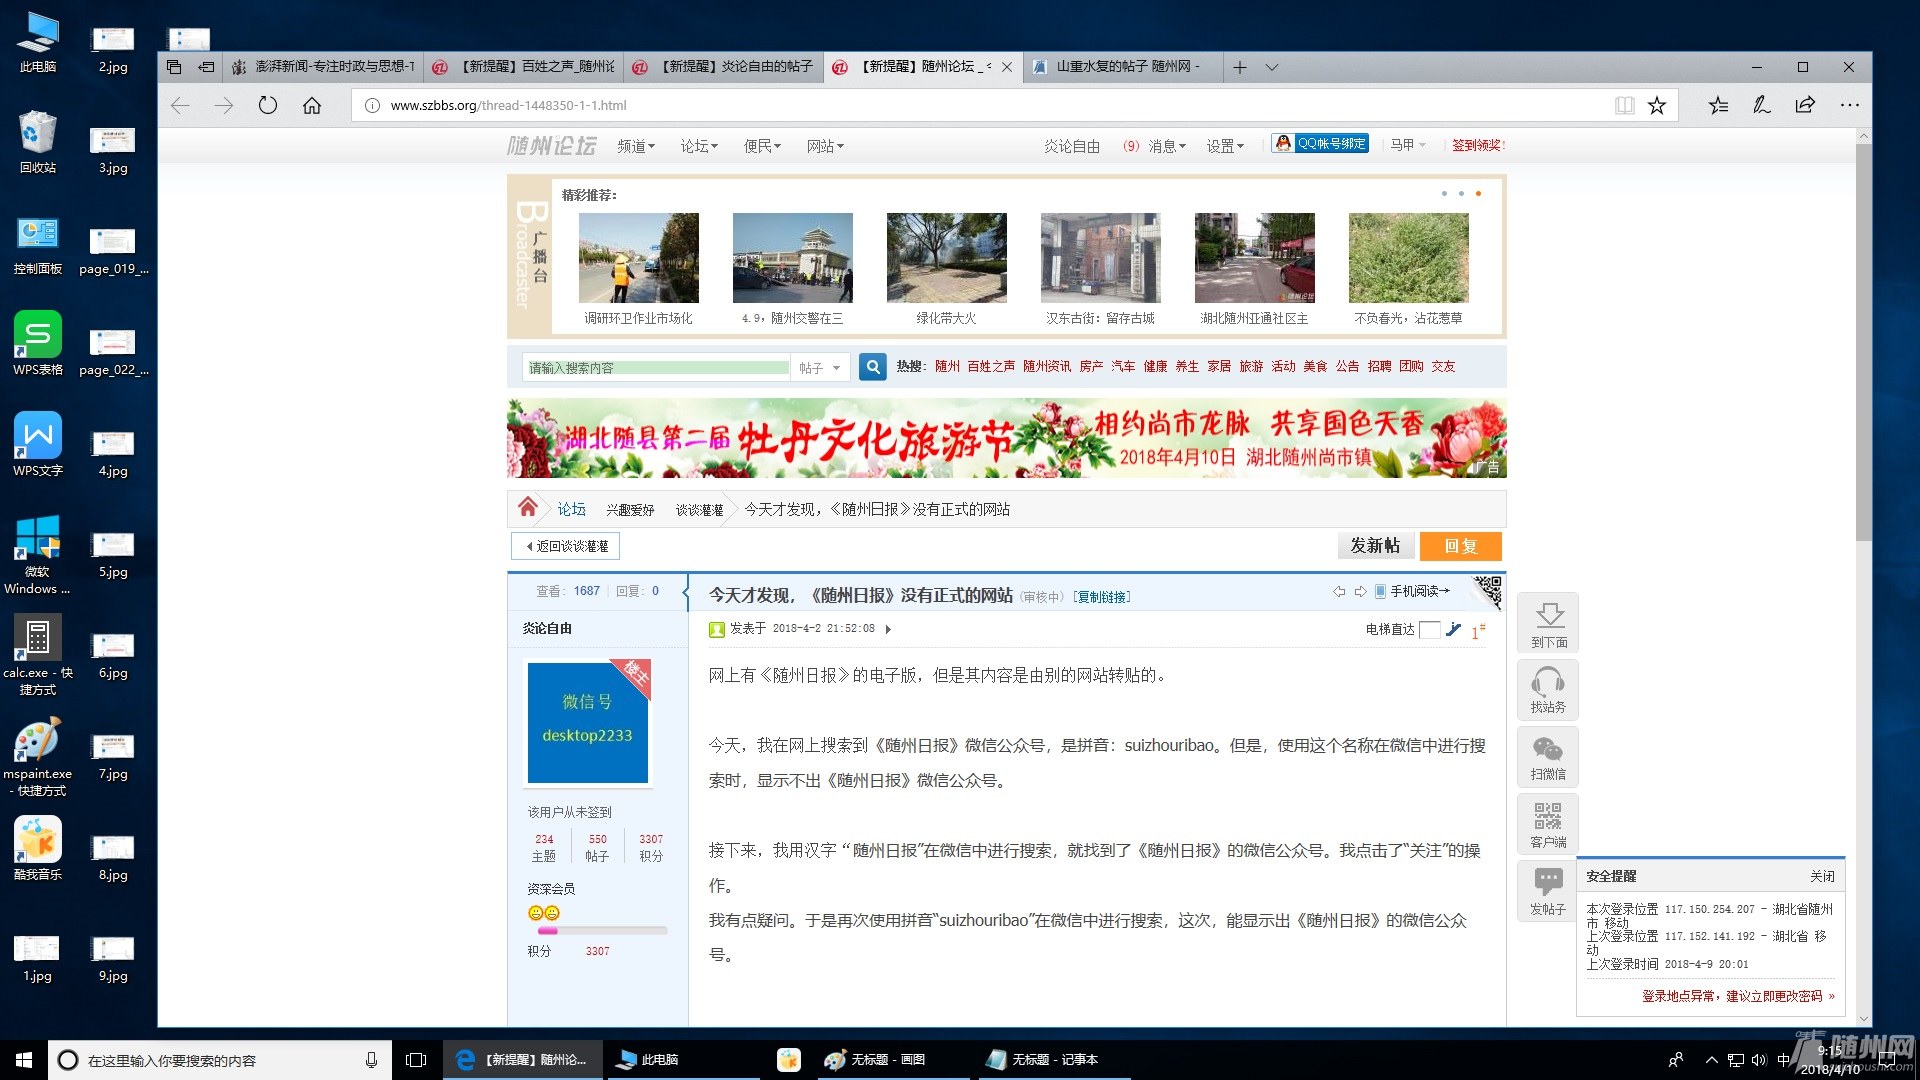Open search type 帖子 dropdown
Viewport: 1920px width, 1080px height.
(821, 368)
